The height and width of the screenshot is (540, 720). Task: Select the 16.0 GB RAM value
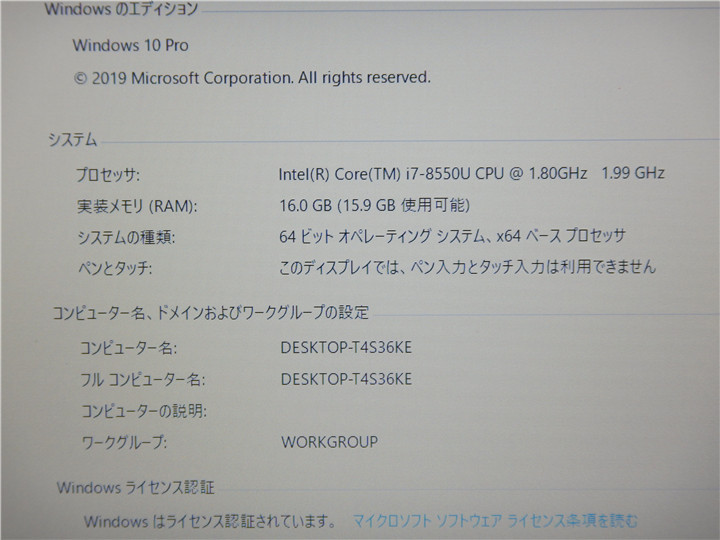pyautogui.click(x=375, y=205)
